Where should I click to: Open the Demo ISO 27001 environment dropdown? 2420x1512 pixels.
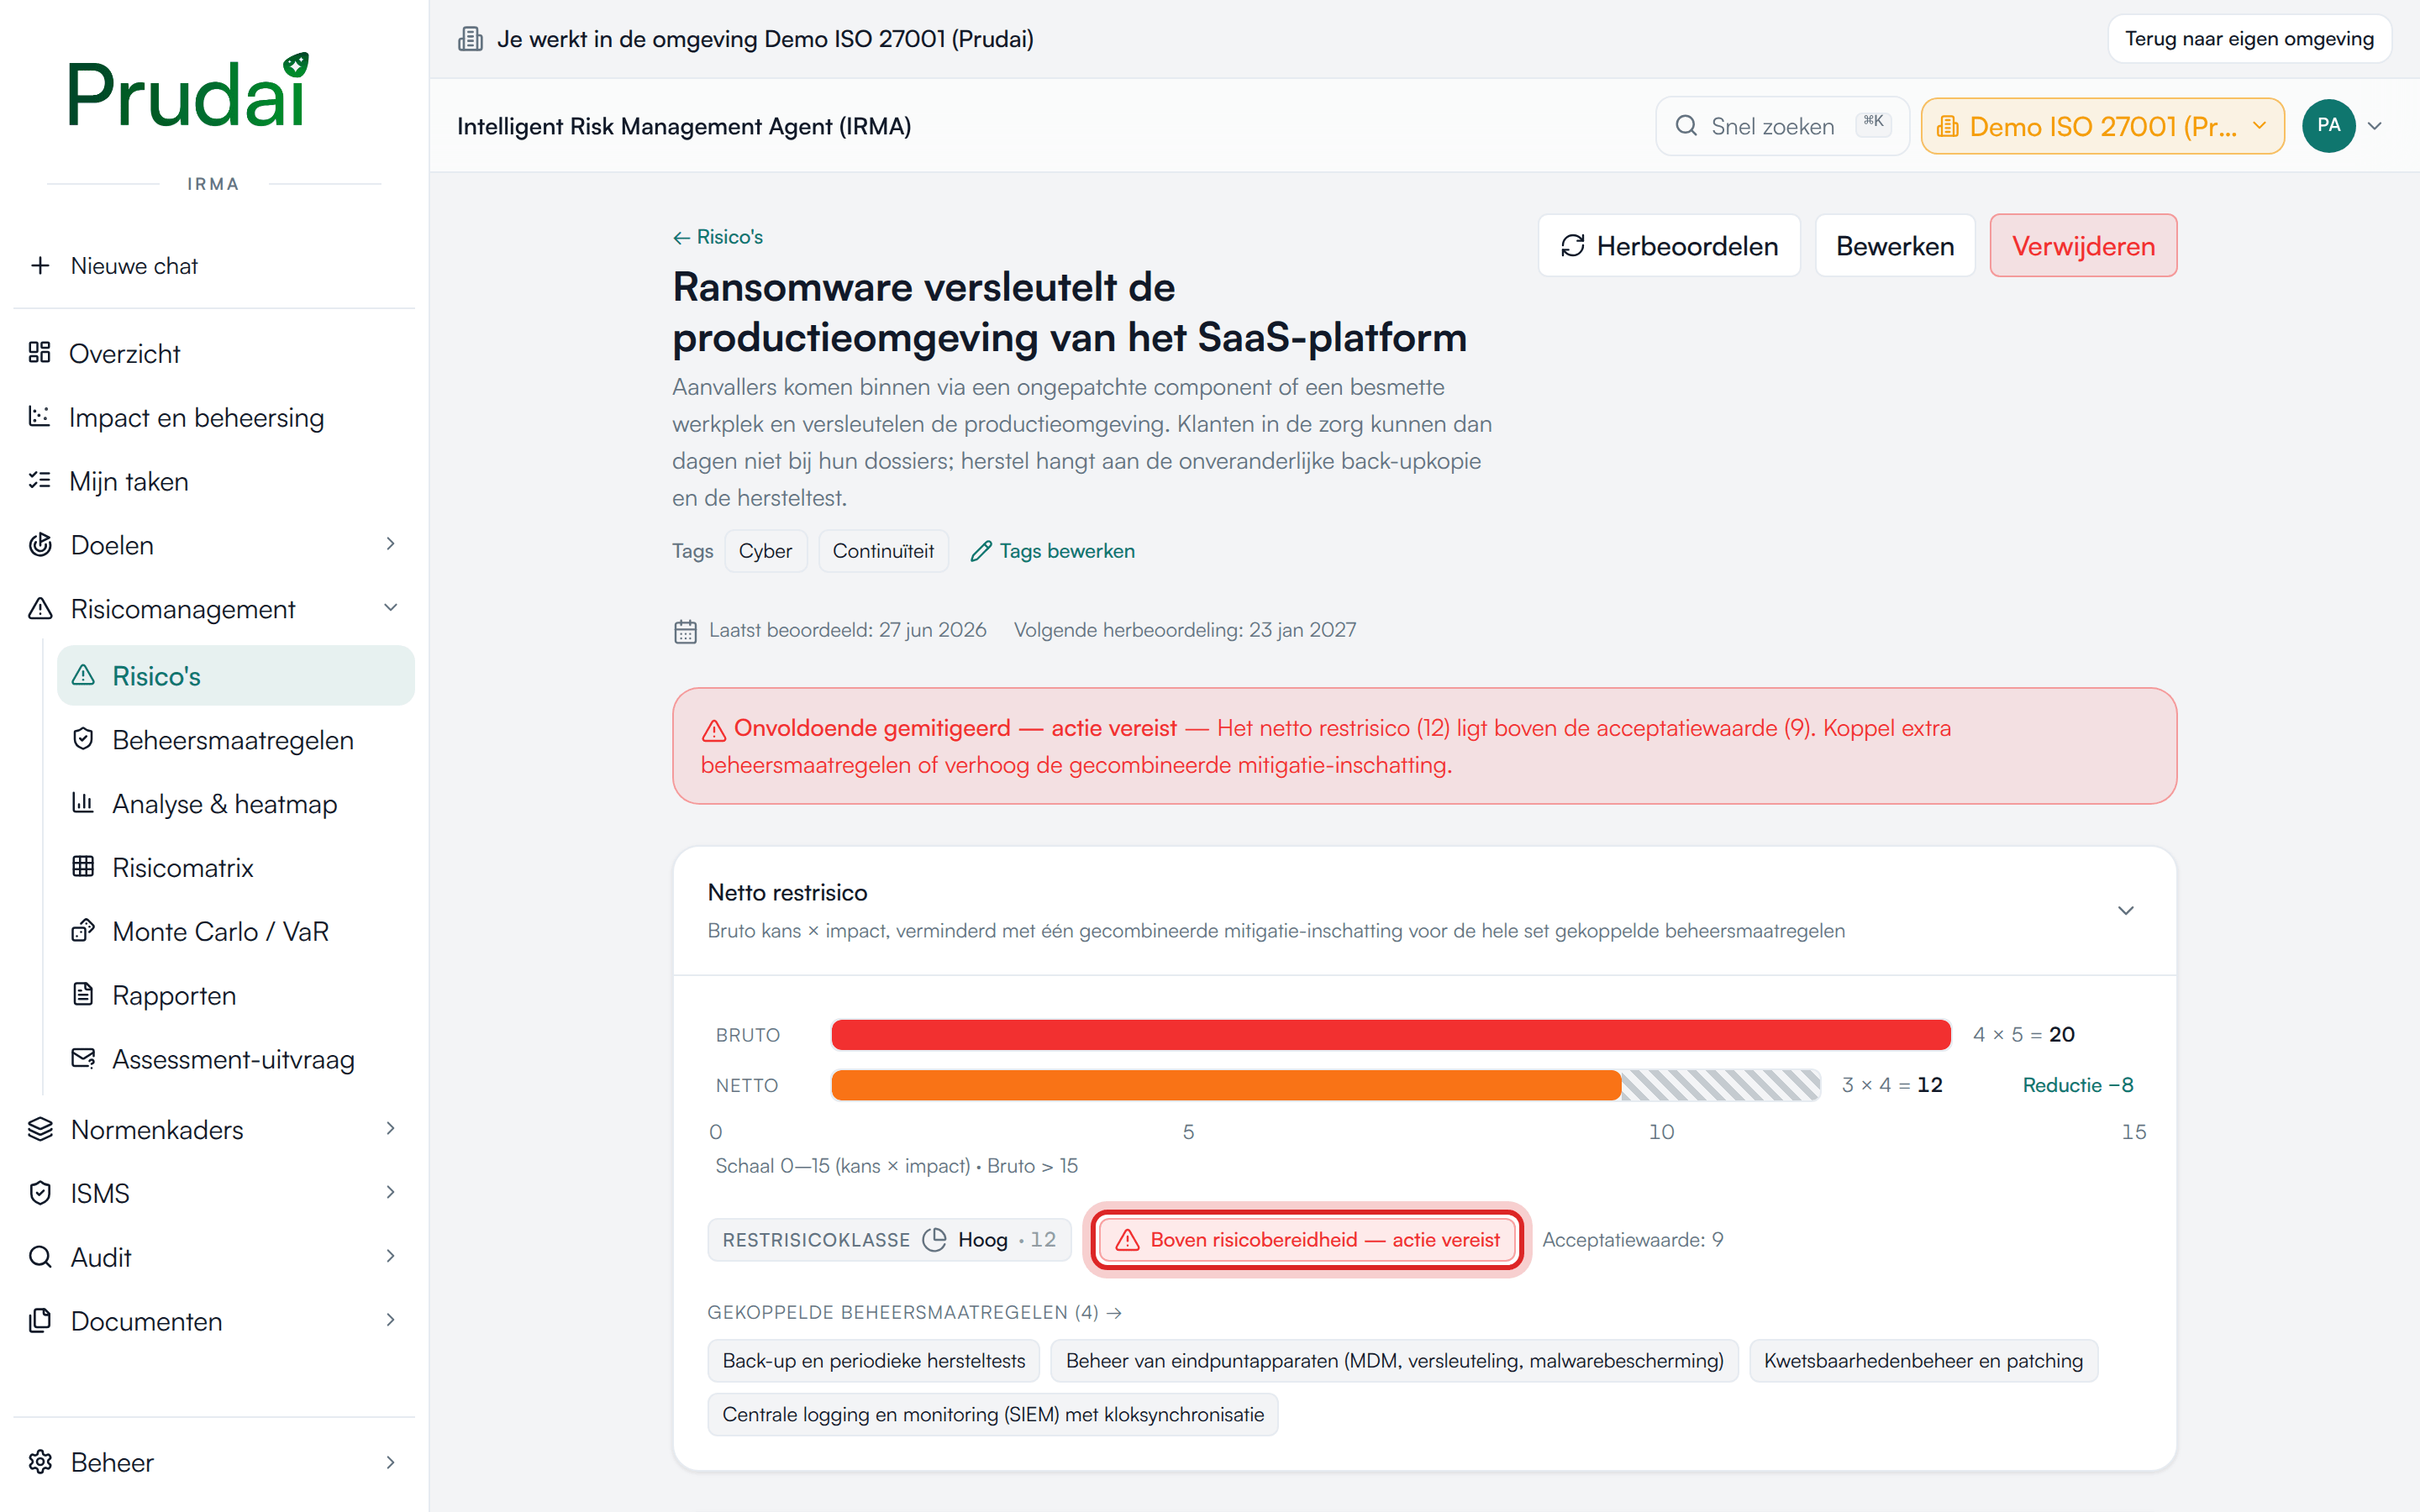pyautogui.click(x=2102, y=126)
